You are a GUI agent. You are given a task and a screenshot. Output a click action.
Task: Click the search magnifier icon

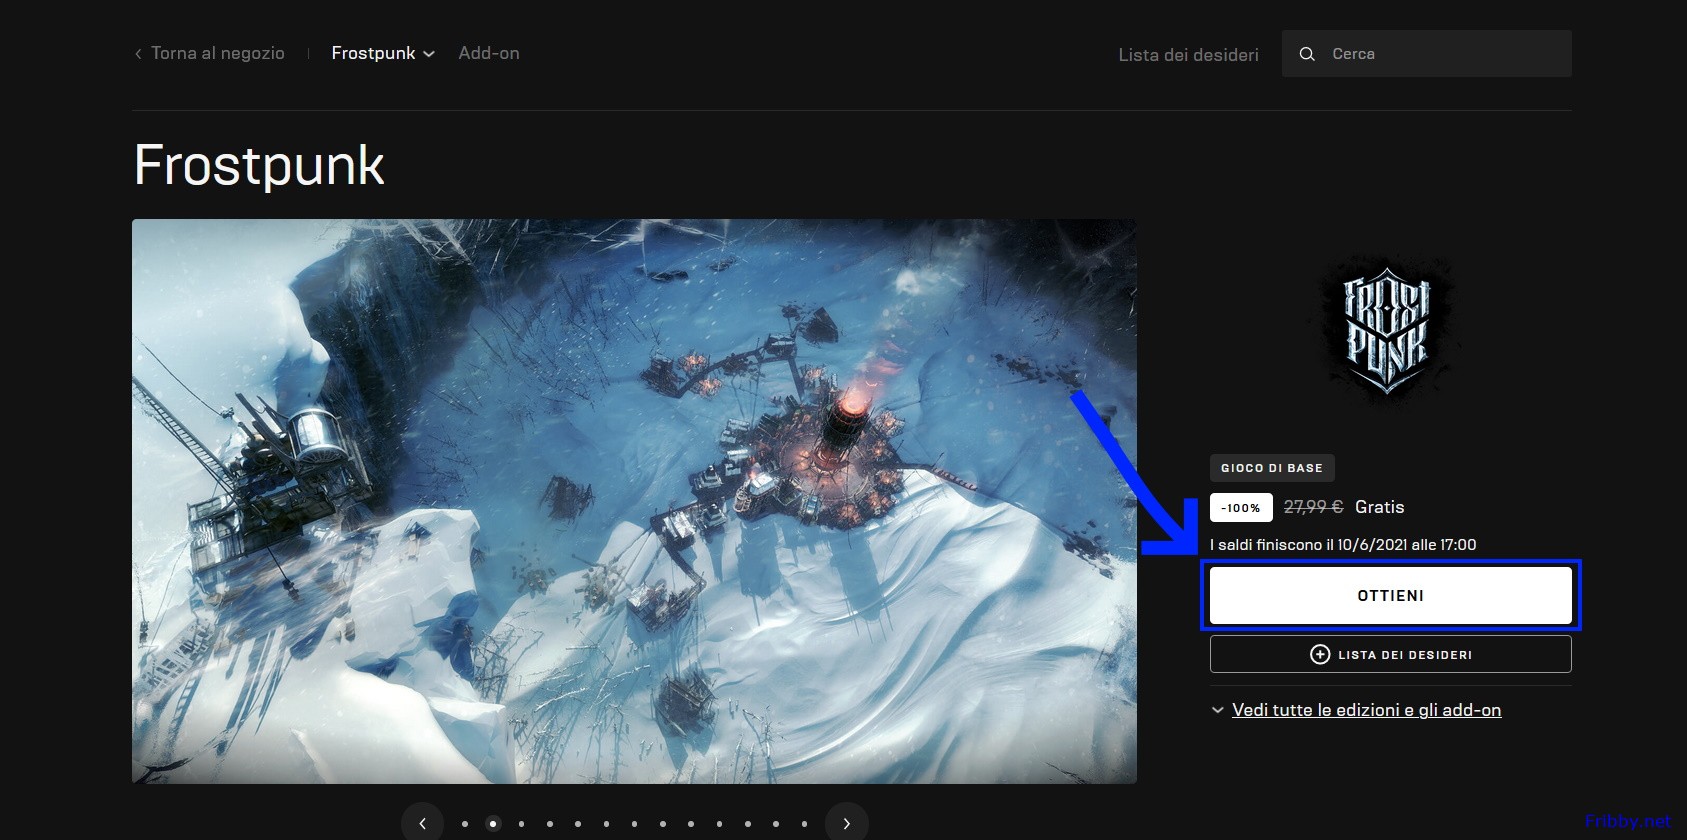pos(1307,54)
